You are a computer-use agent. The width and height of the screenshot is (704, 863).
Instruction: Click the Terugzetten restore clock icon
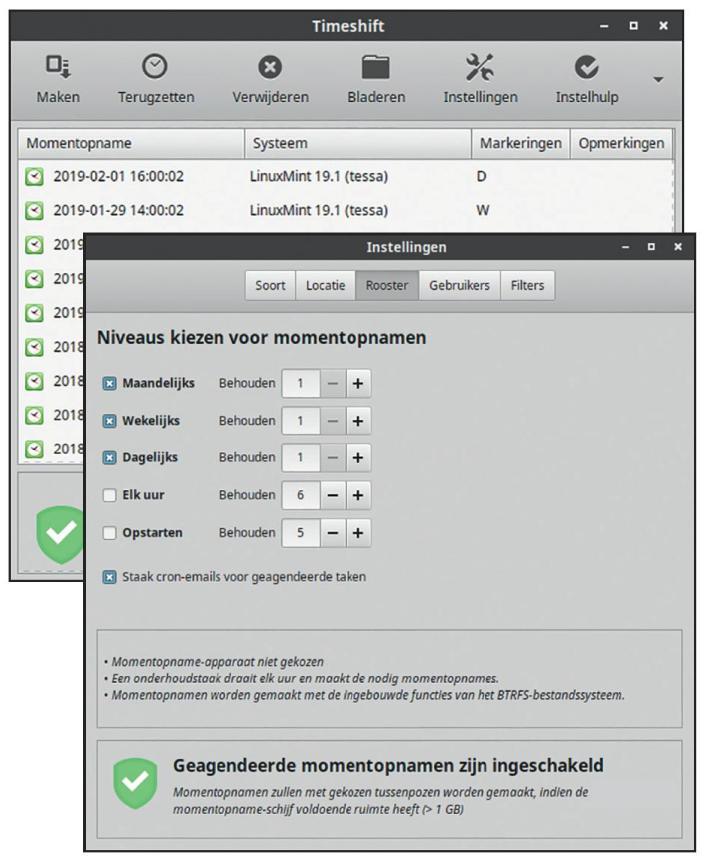(155, 66)
